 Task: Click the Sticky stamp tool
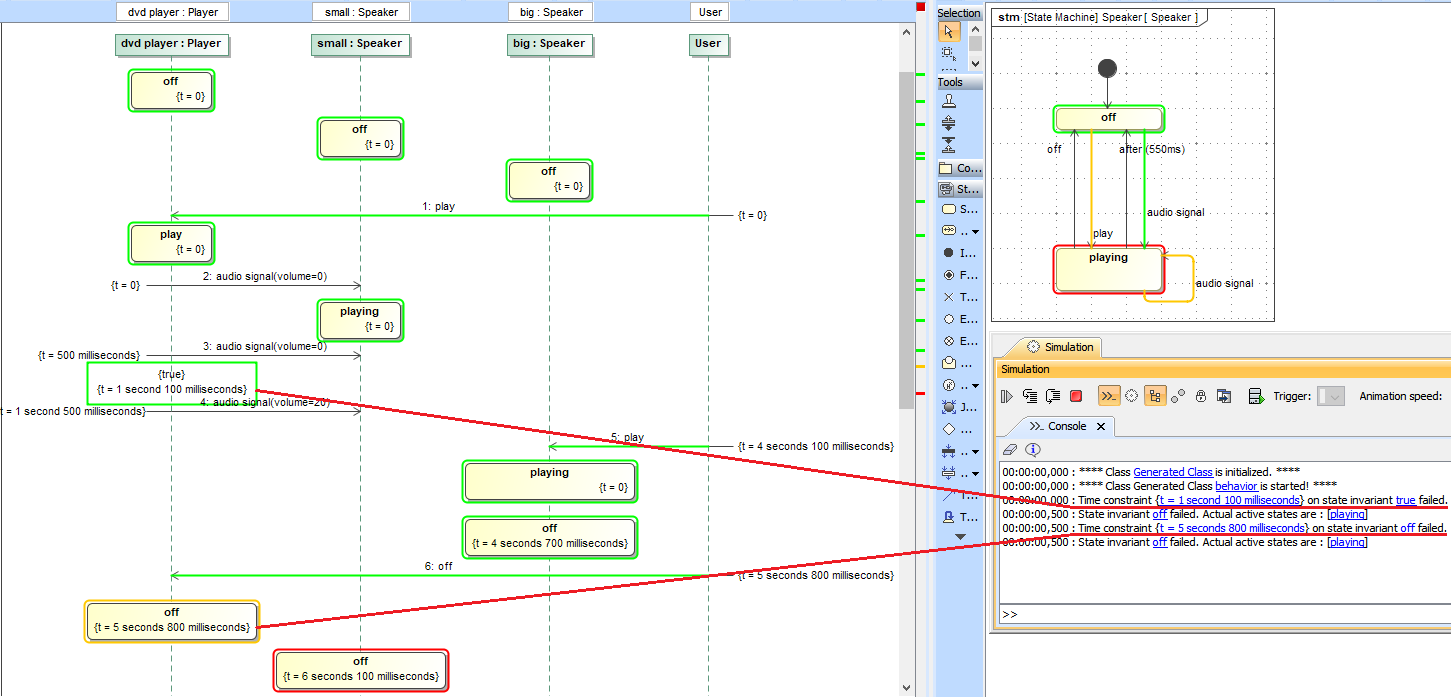tap(949, 101)
